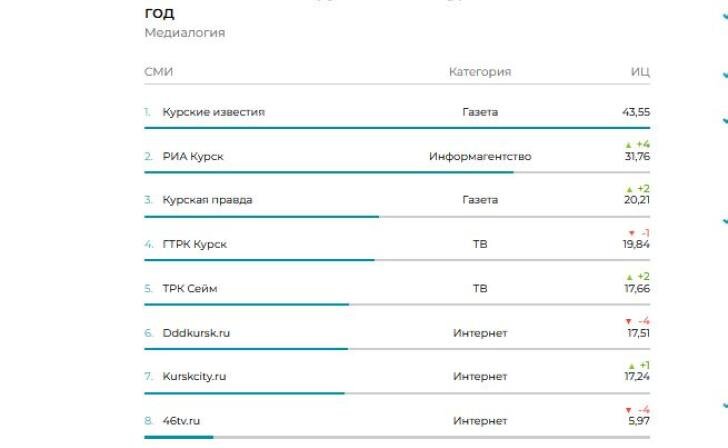The image size is (728, 448).
Task: Click red down arrow for Dddkursk.ru
Action: [629, 321]
